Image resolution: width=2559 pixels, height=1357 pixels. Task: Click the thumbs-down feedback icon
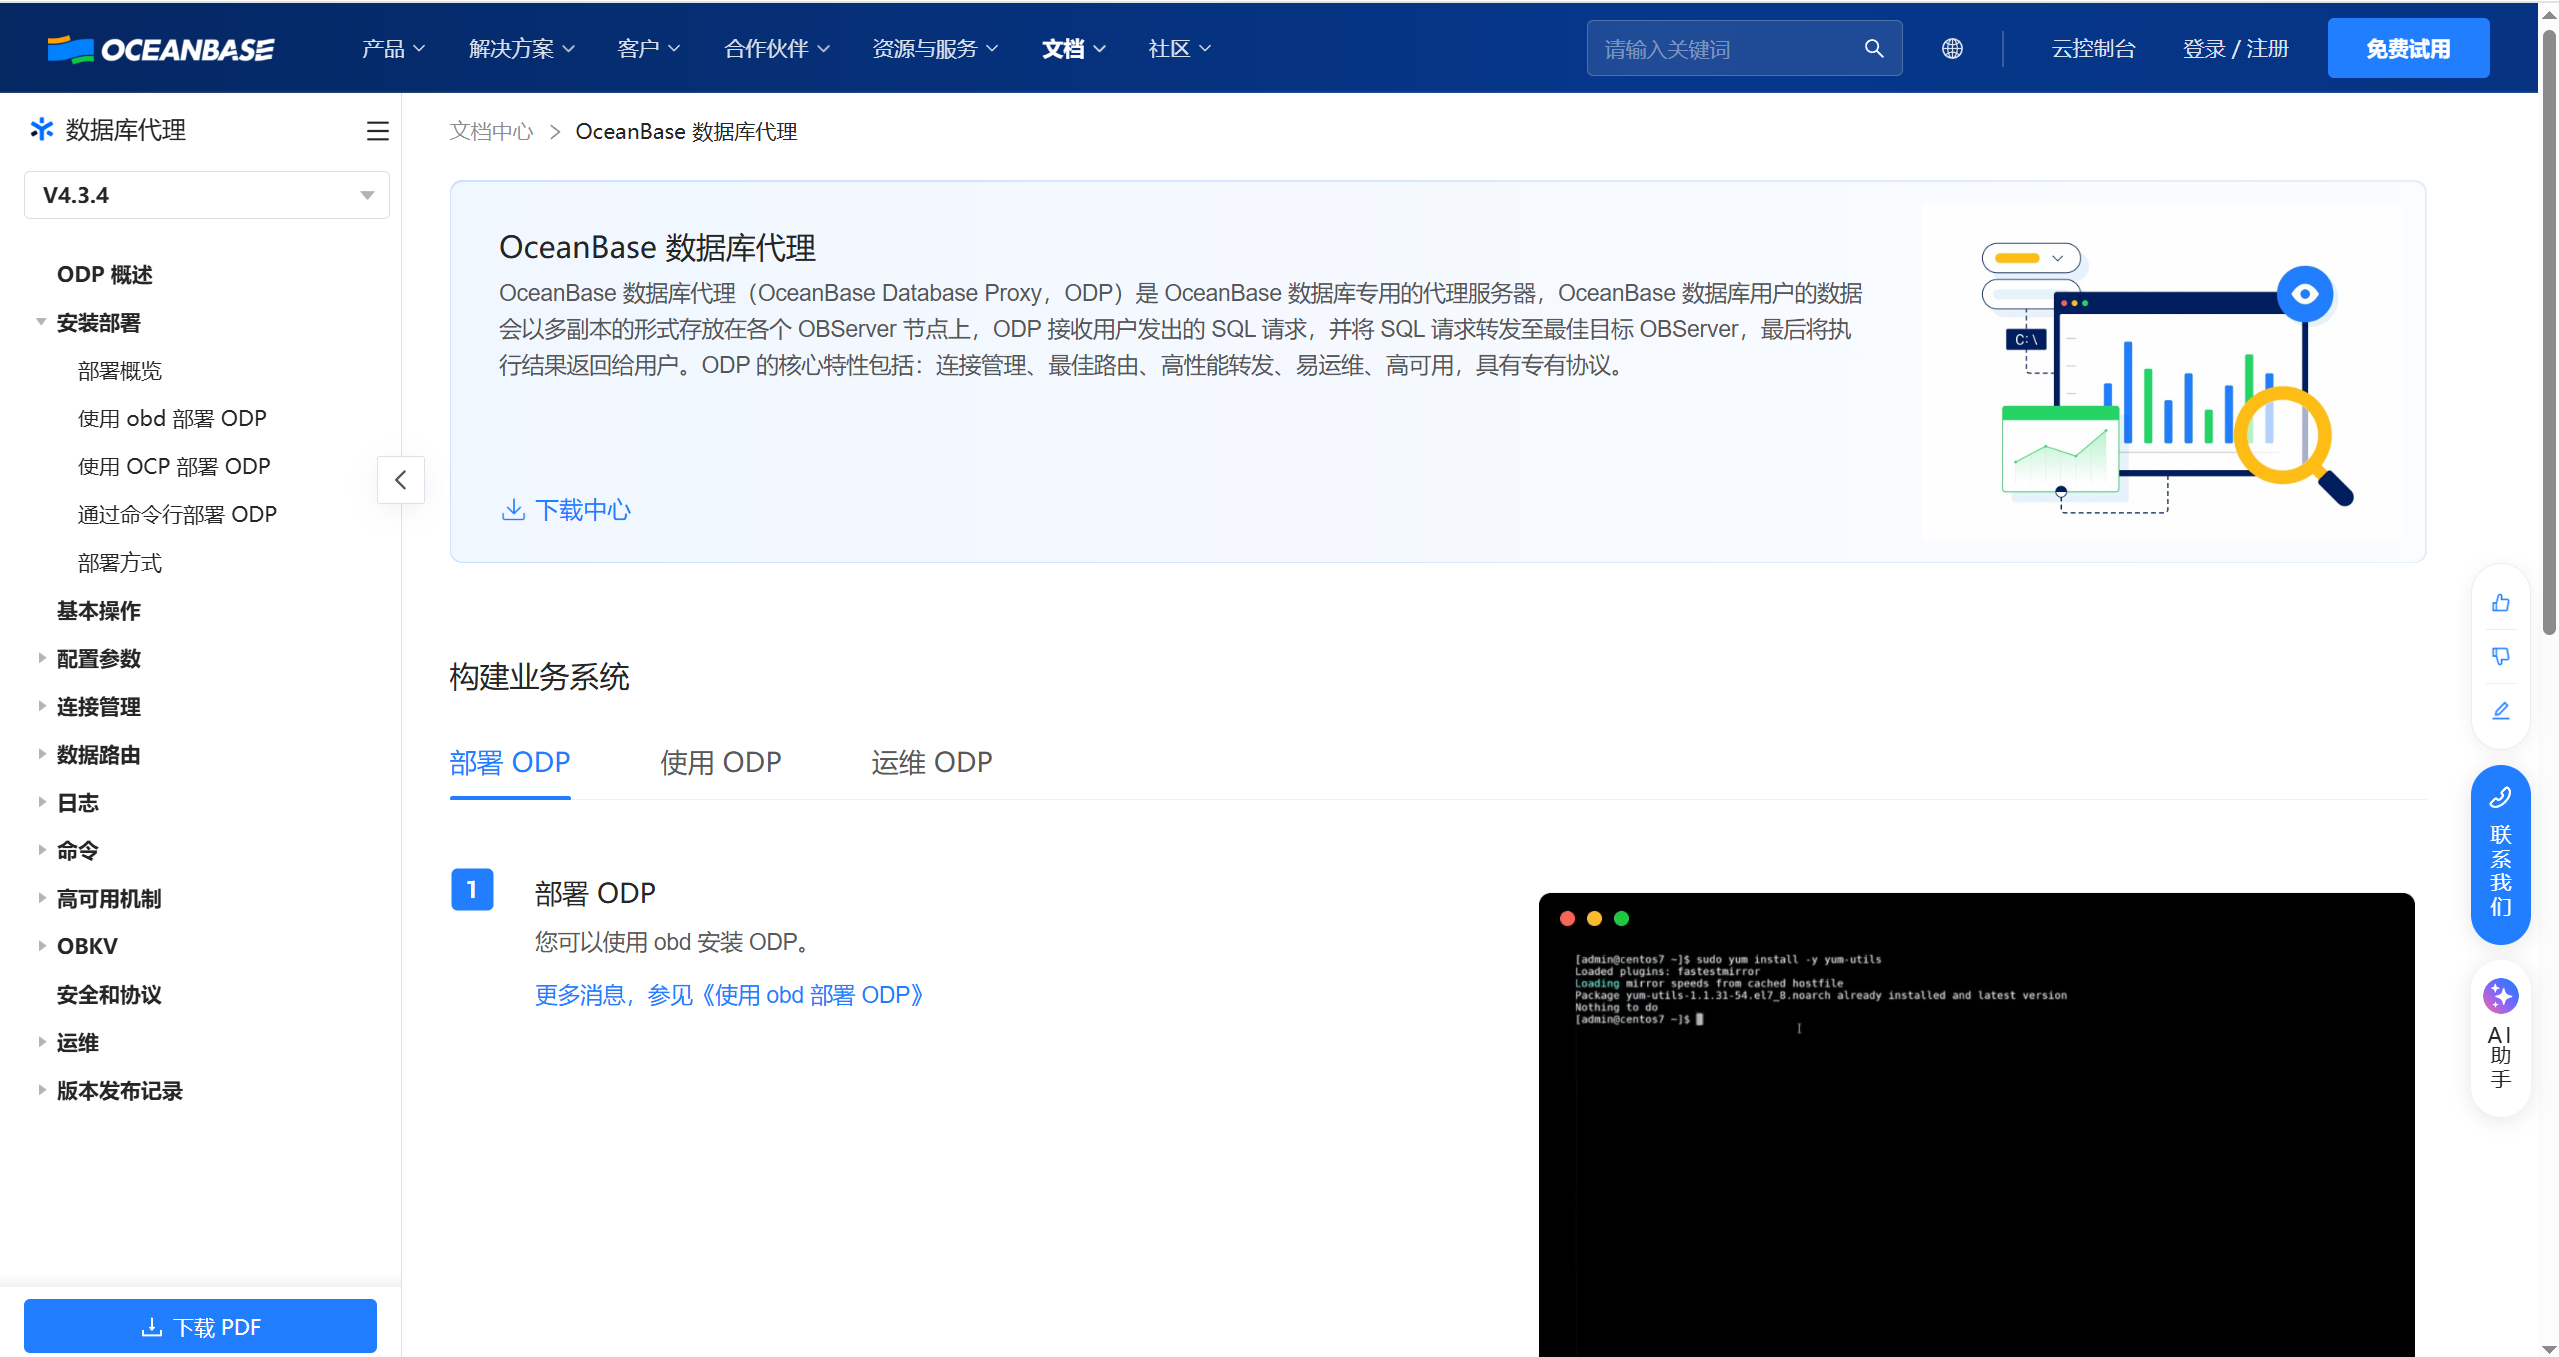[2501, 656]
